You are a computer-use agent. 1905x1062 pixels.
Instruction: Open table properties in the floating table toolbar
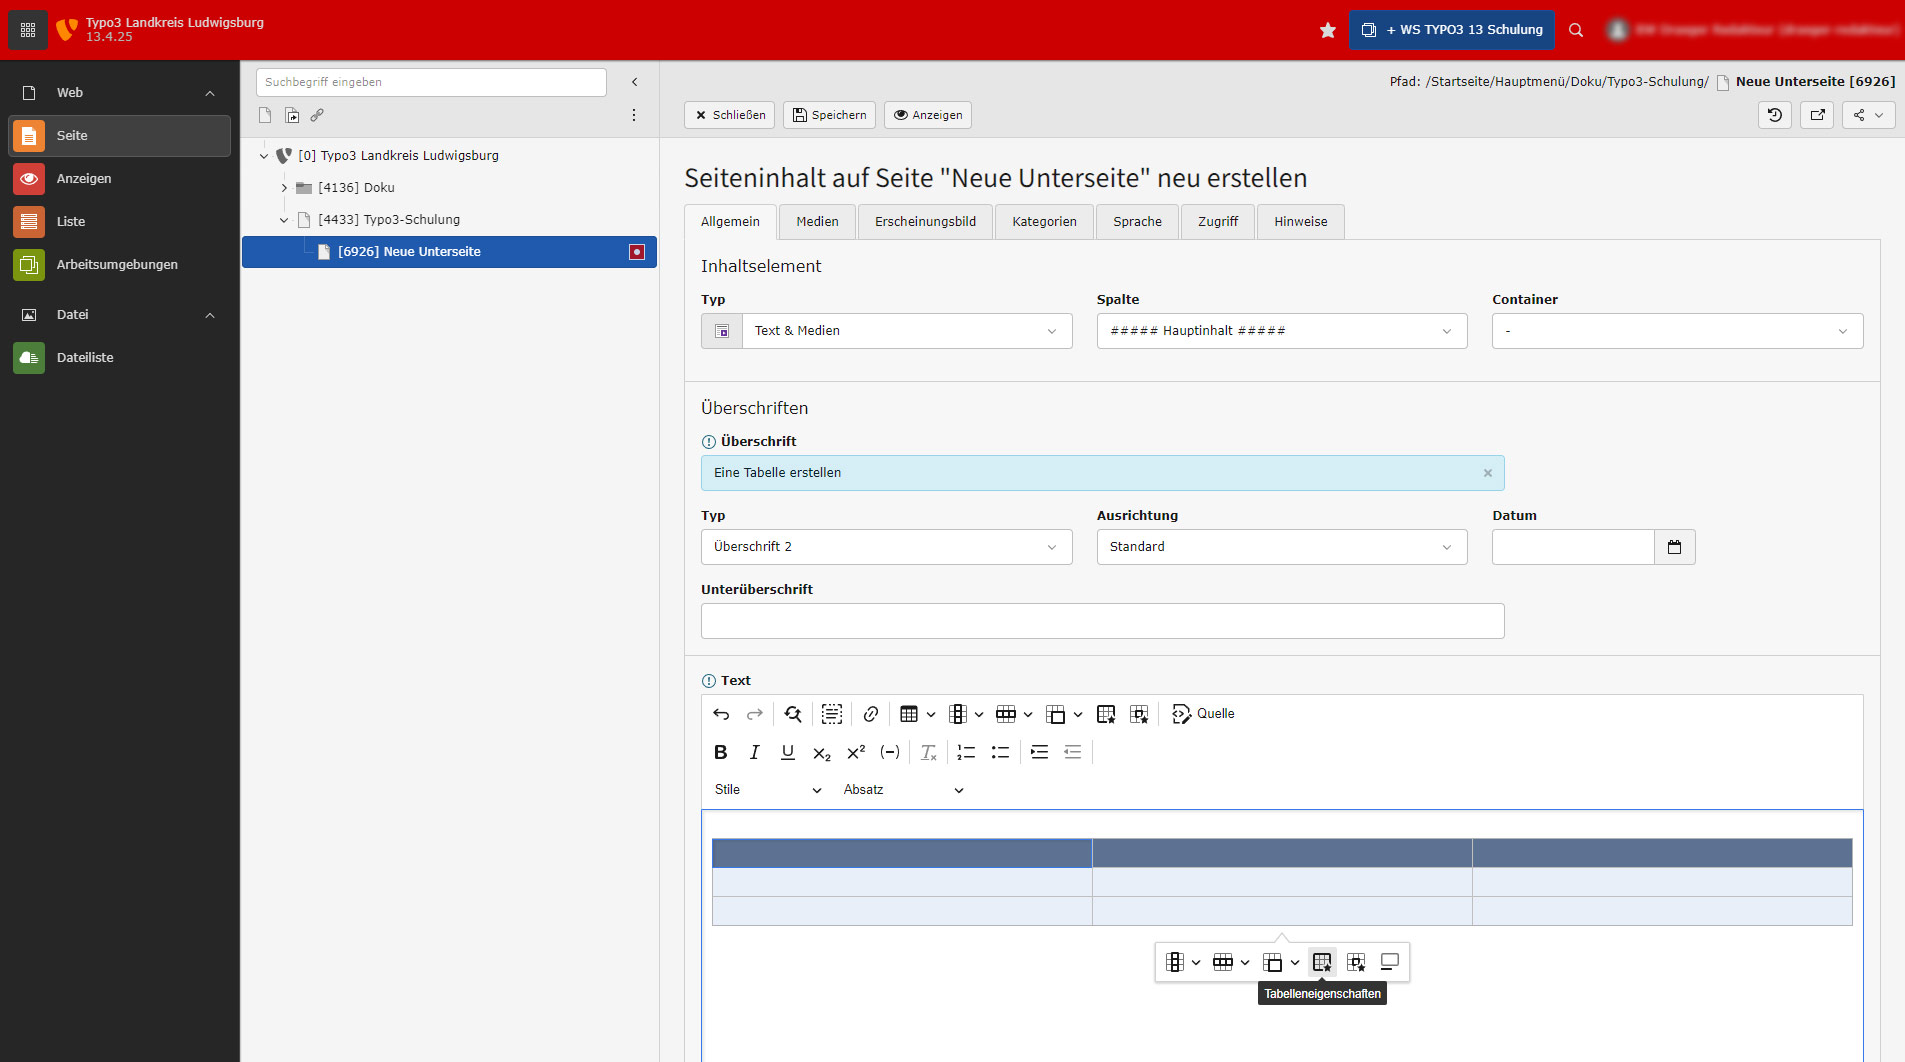[x=1322, y=962]
